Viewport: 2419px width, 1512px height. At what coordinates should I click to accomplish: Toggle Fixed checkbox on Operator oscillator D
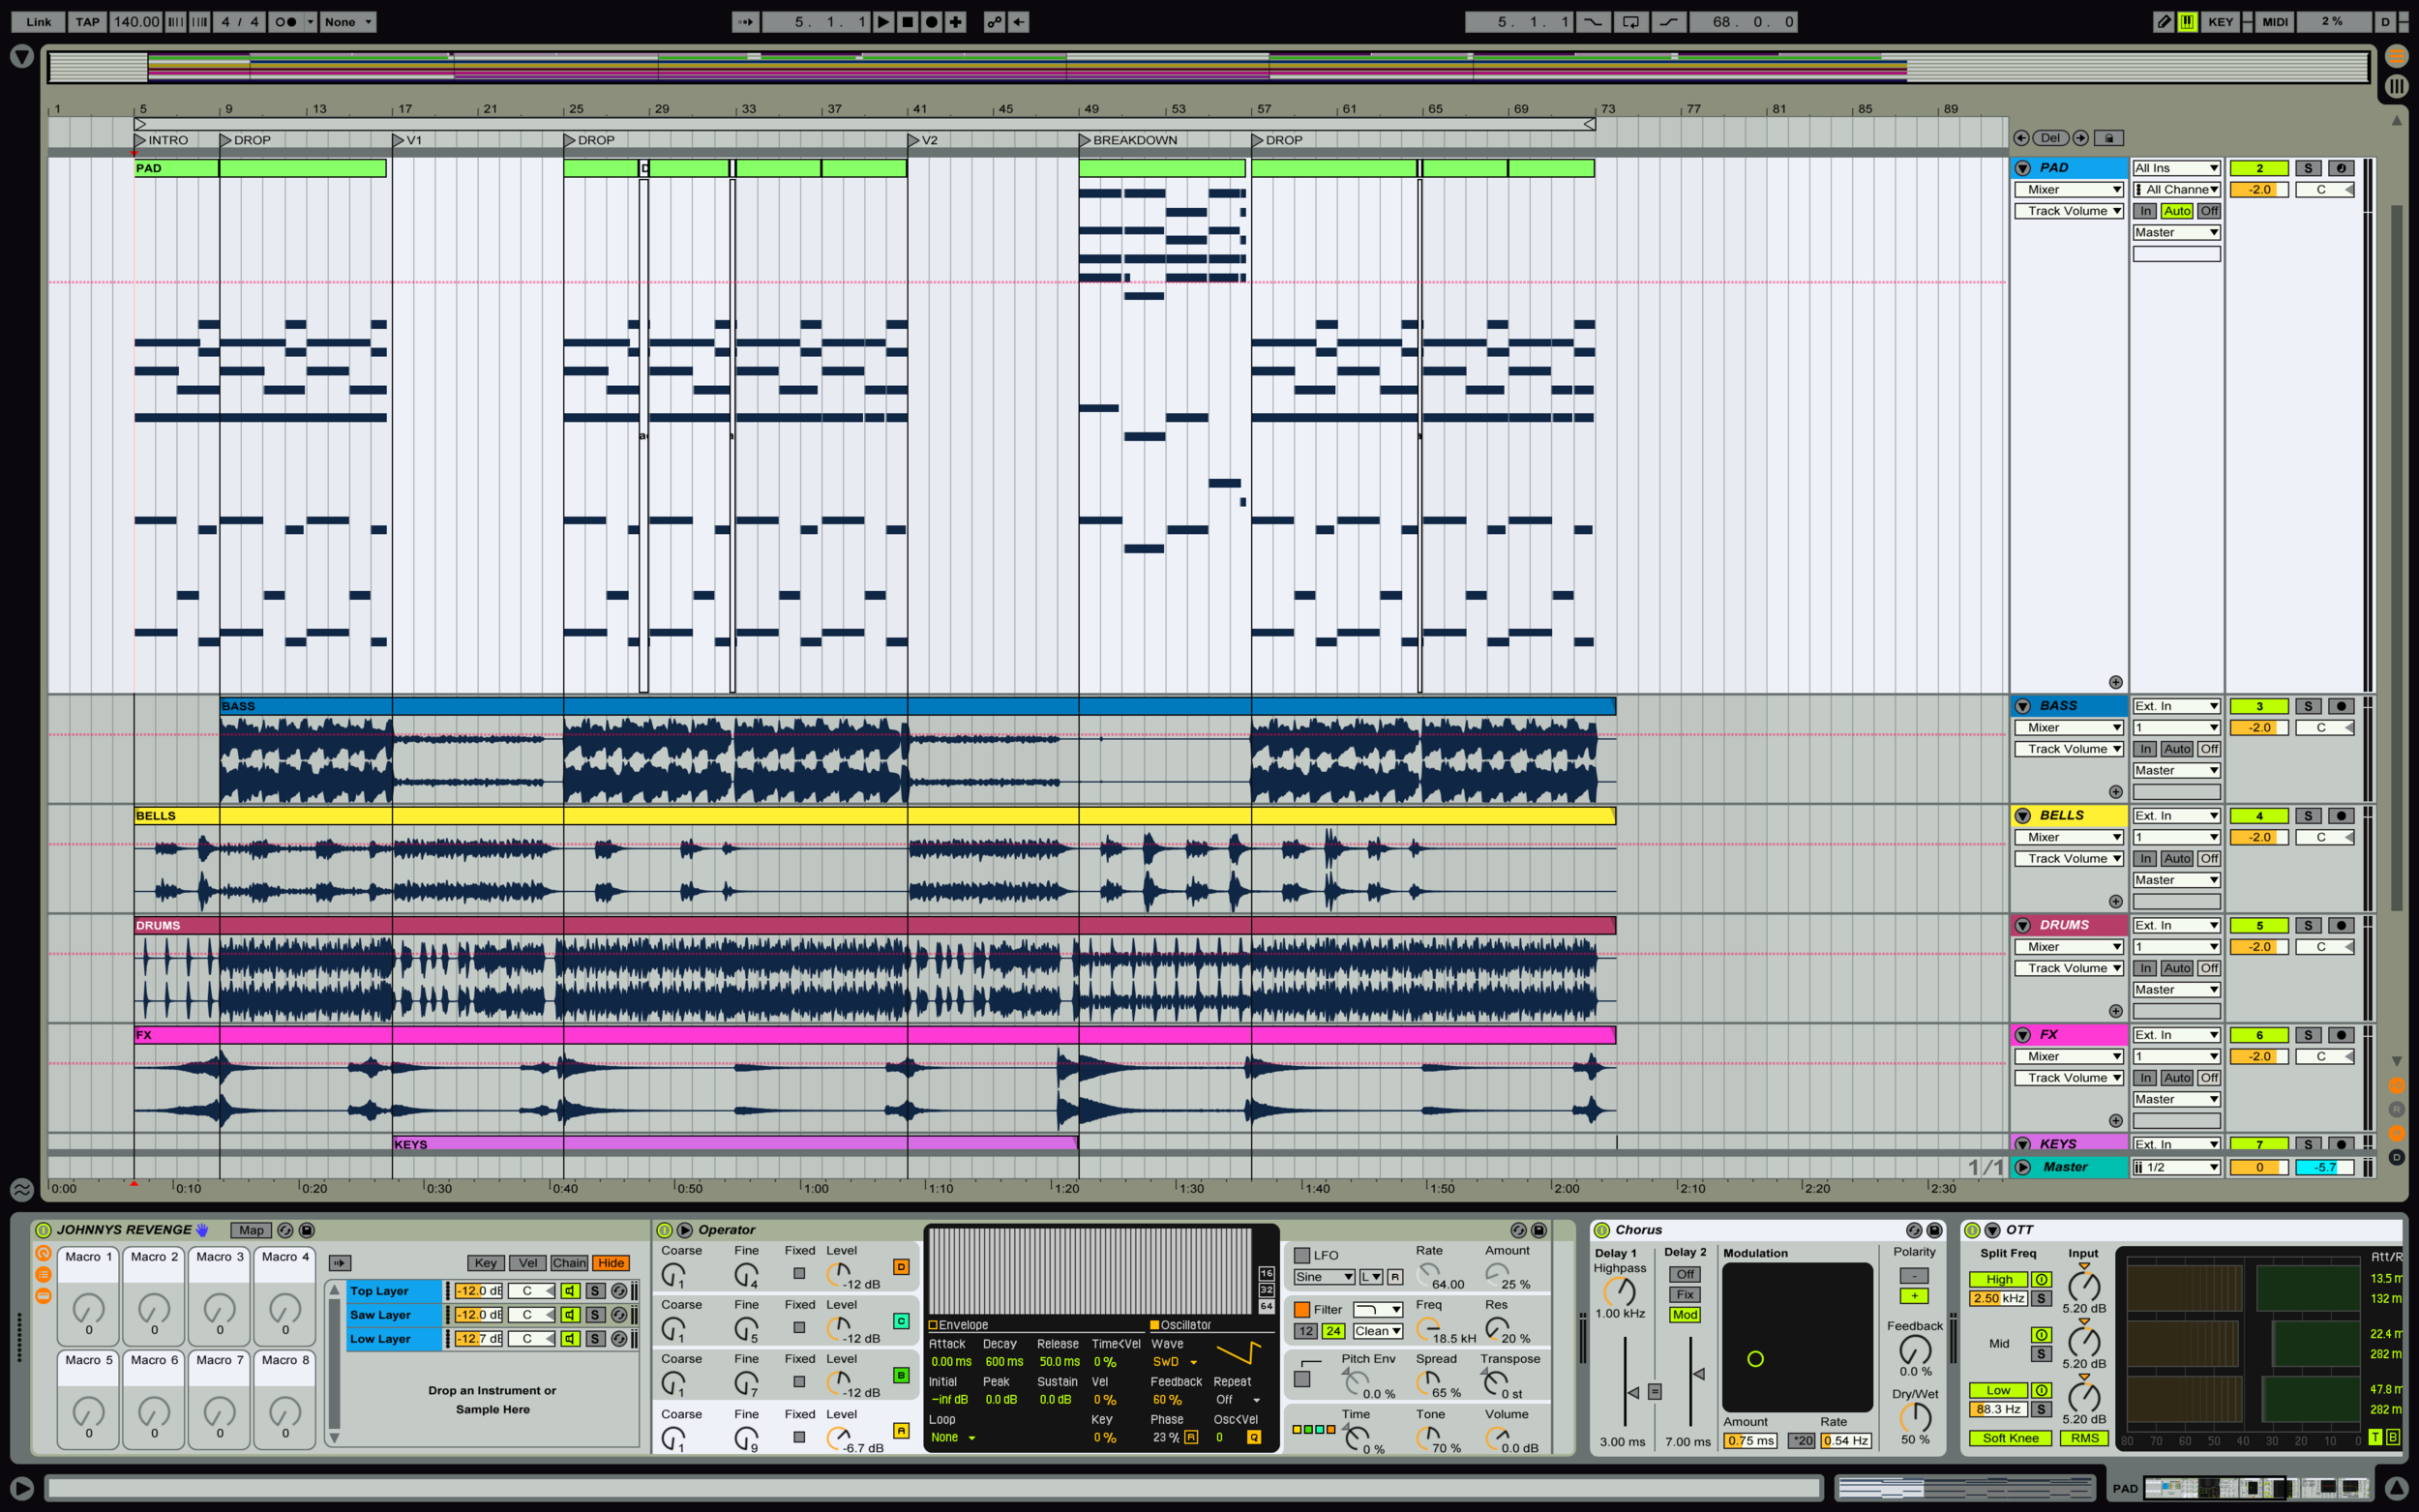pos(799,1273)
